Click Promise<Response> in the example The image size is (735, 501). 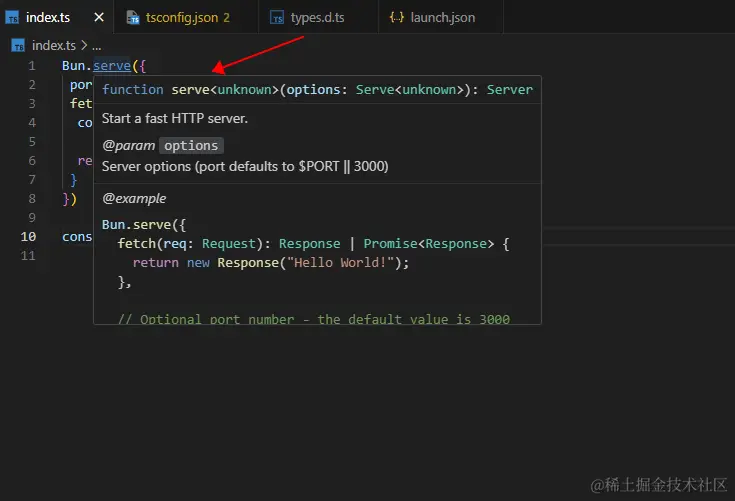click(x=428, y=244)
